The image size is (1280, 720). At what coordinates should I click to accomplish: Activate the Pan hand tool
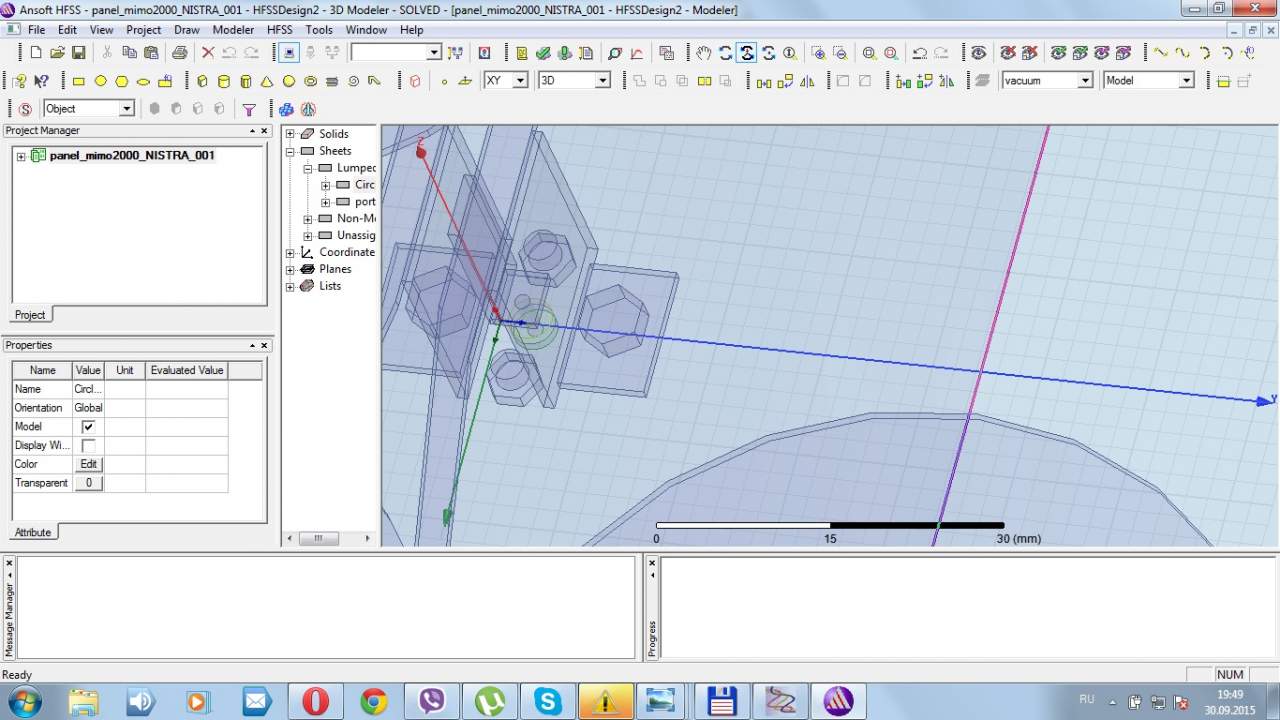[x=704, y=53]
